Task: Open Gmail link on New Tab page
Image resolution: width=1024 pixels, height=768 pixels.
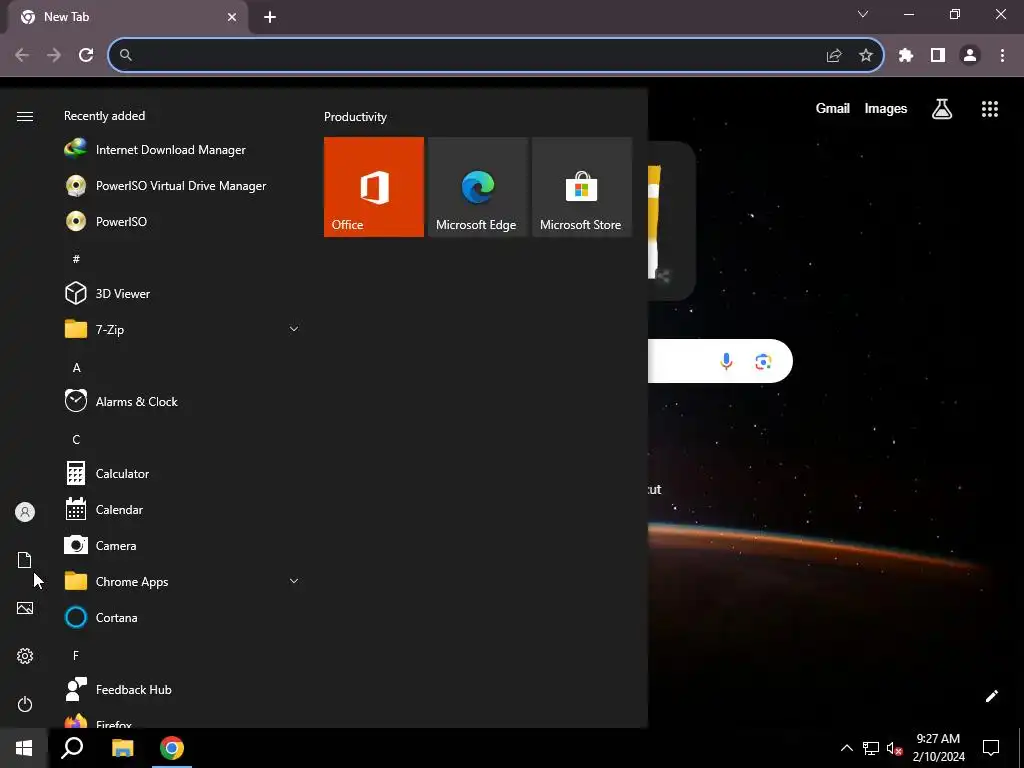Action: (x=833, y=108)
